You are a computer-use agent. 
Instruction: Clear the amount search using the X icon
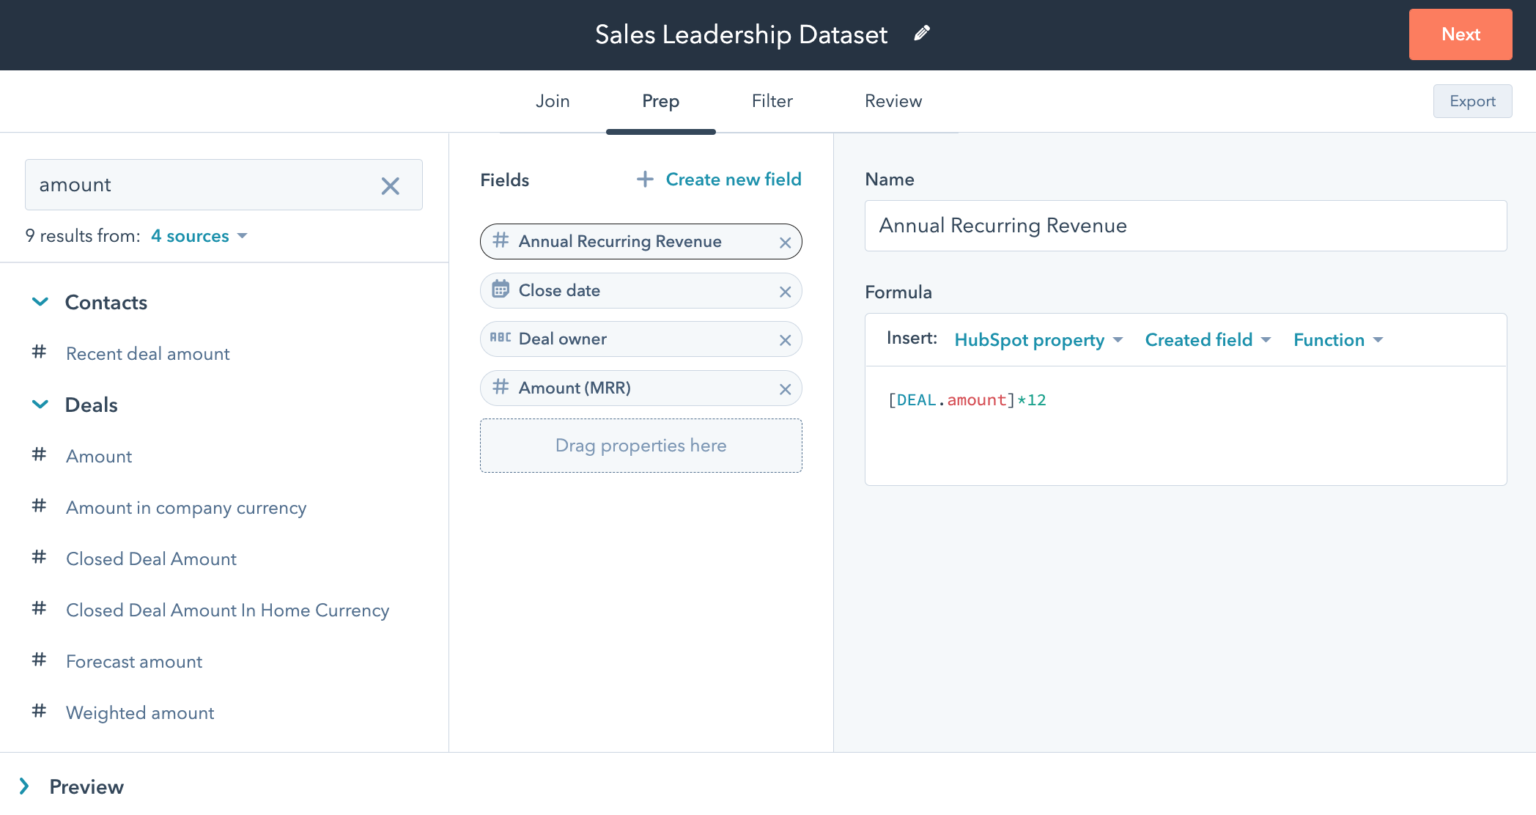pyautogui.click(x=390, y=185)
